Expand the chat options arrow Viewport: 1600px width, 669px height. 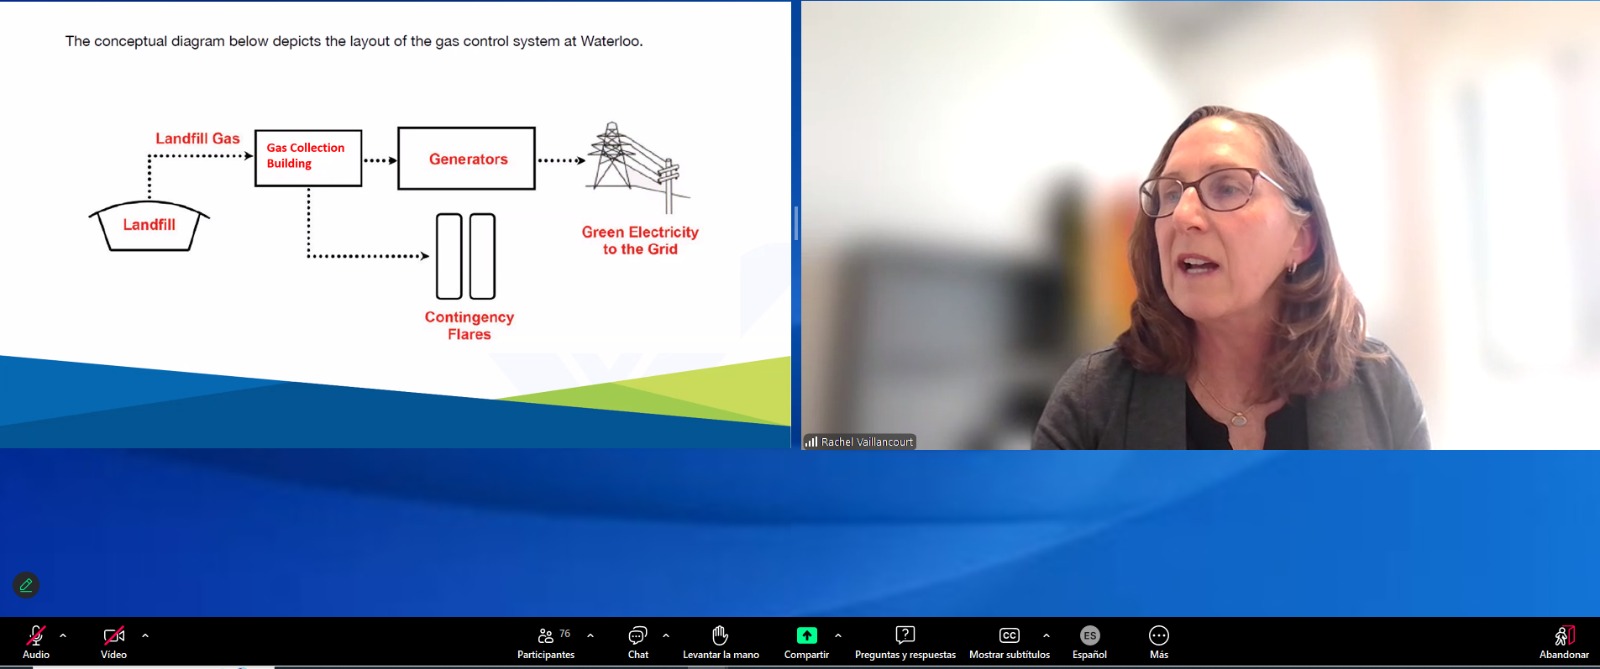pyautogui.click(x=666, y=635)
